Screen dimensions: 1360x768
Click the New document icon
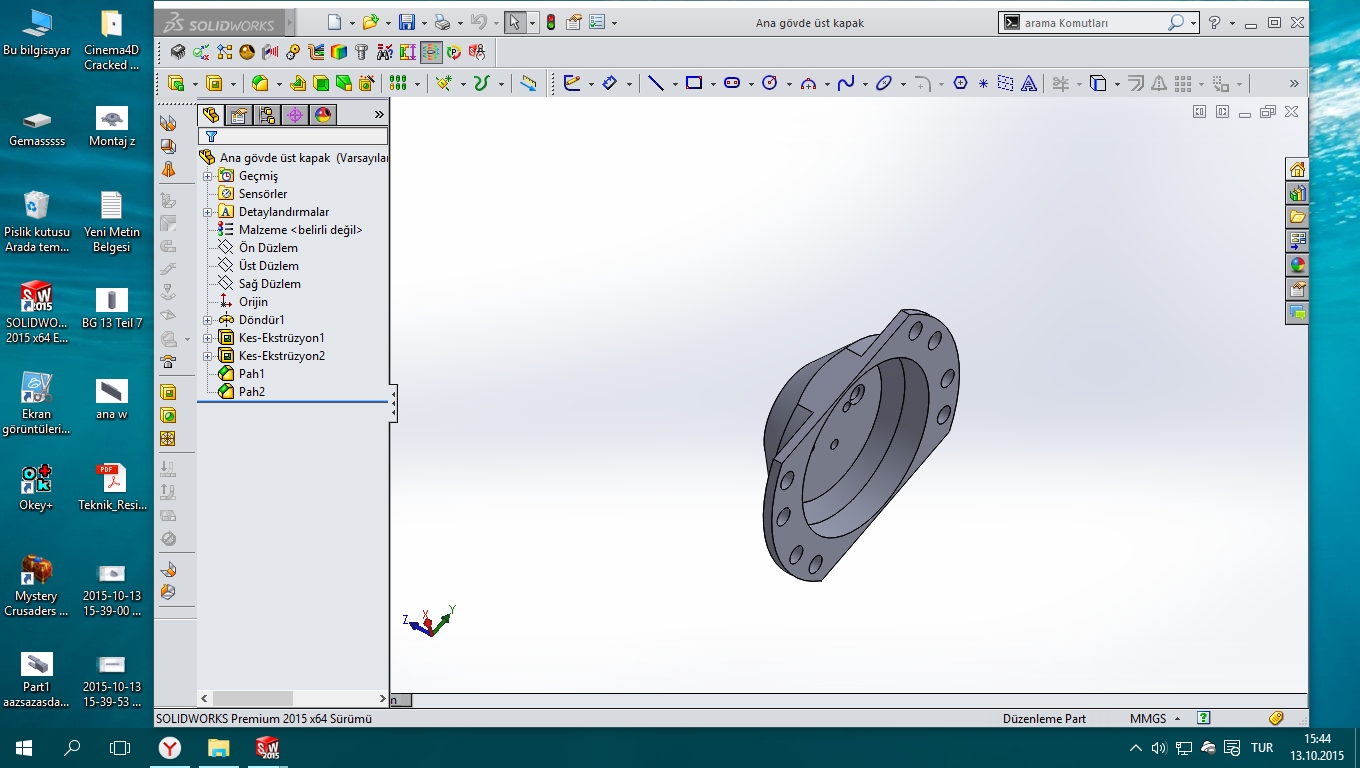[x=335, y=22]
